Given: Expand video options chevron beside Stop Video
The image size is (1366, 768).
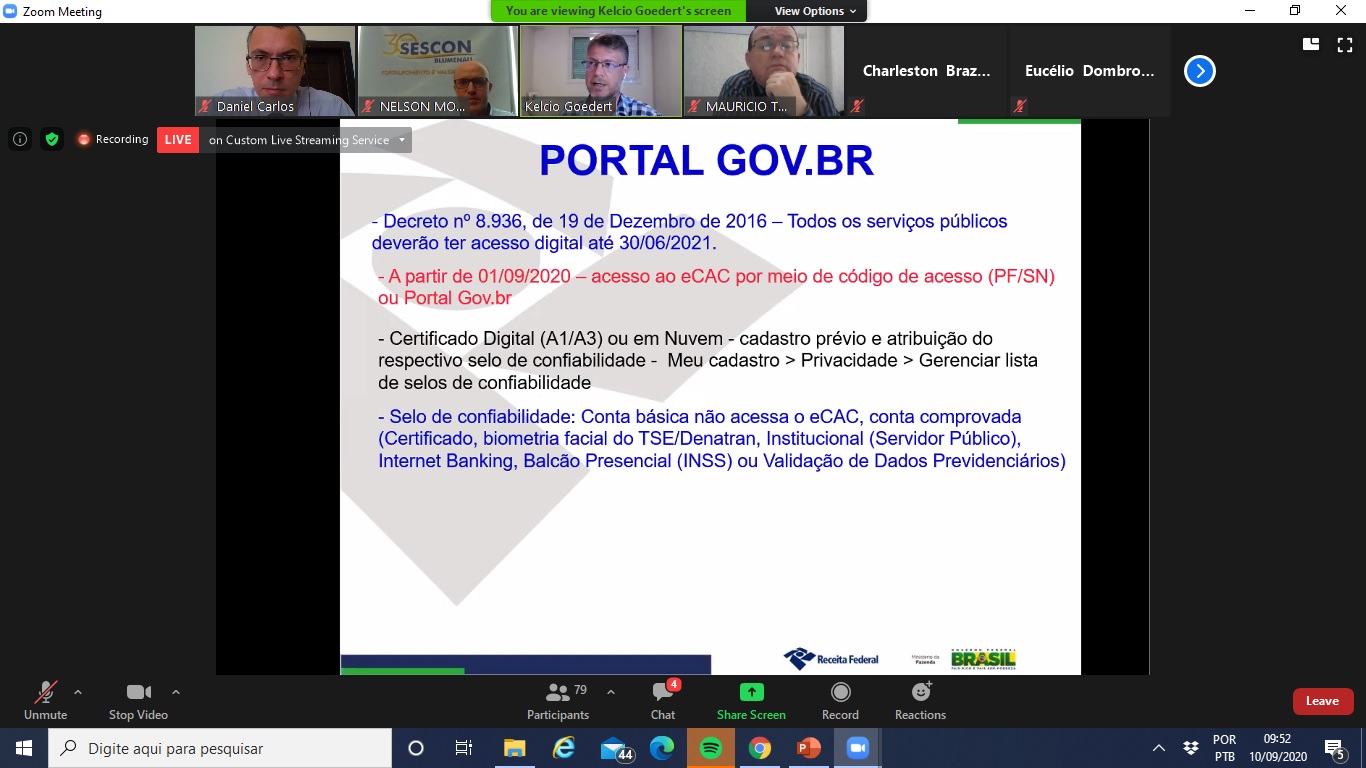Looking at the screenshot, I should 176,692.
